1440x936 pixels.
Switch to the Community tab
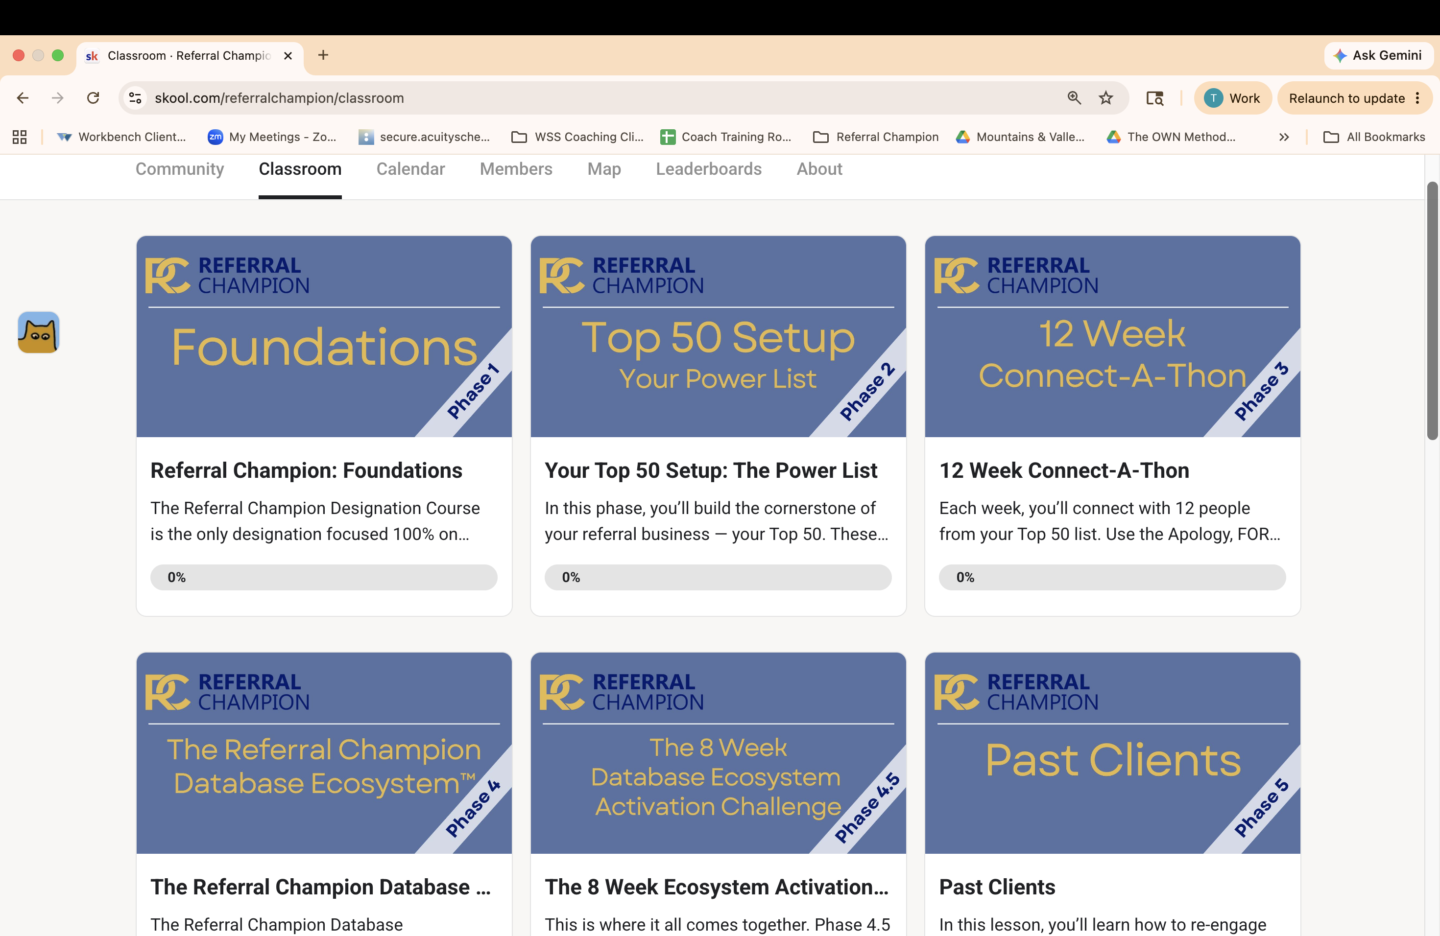pyautogui.click(x=180, y=169)
